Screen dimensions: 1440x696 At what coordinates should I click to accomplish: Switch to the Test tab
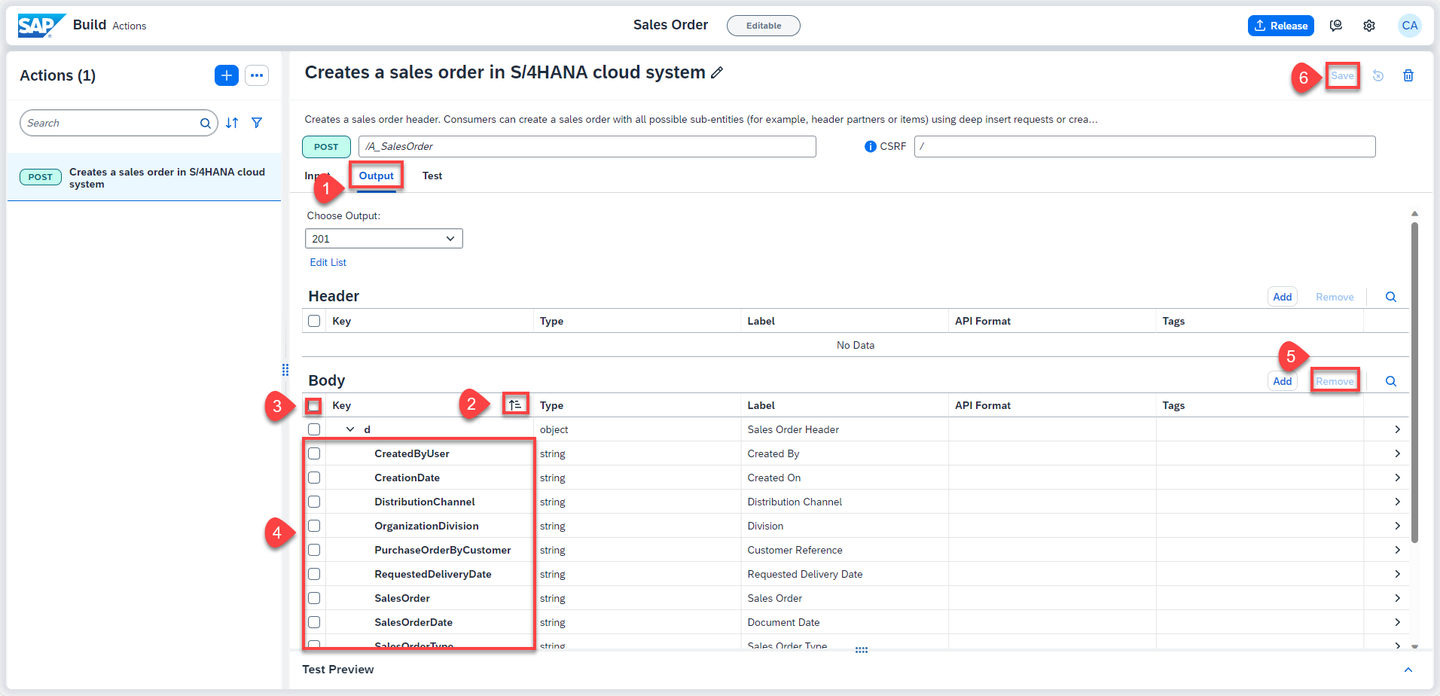pyautogui.click(x=432, y=176)
